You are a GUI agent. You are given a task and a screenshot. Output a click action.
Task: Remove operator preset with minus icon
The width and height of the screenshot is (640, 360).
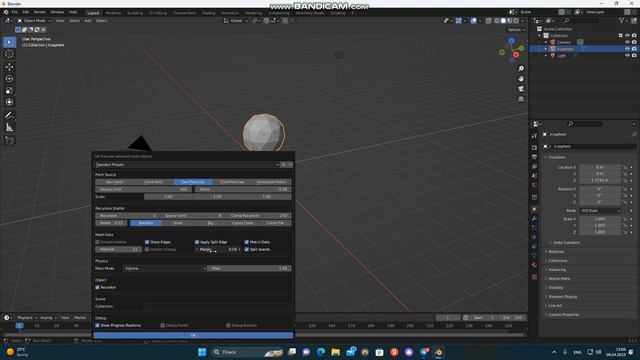point(290,164)
